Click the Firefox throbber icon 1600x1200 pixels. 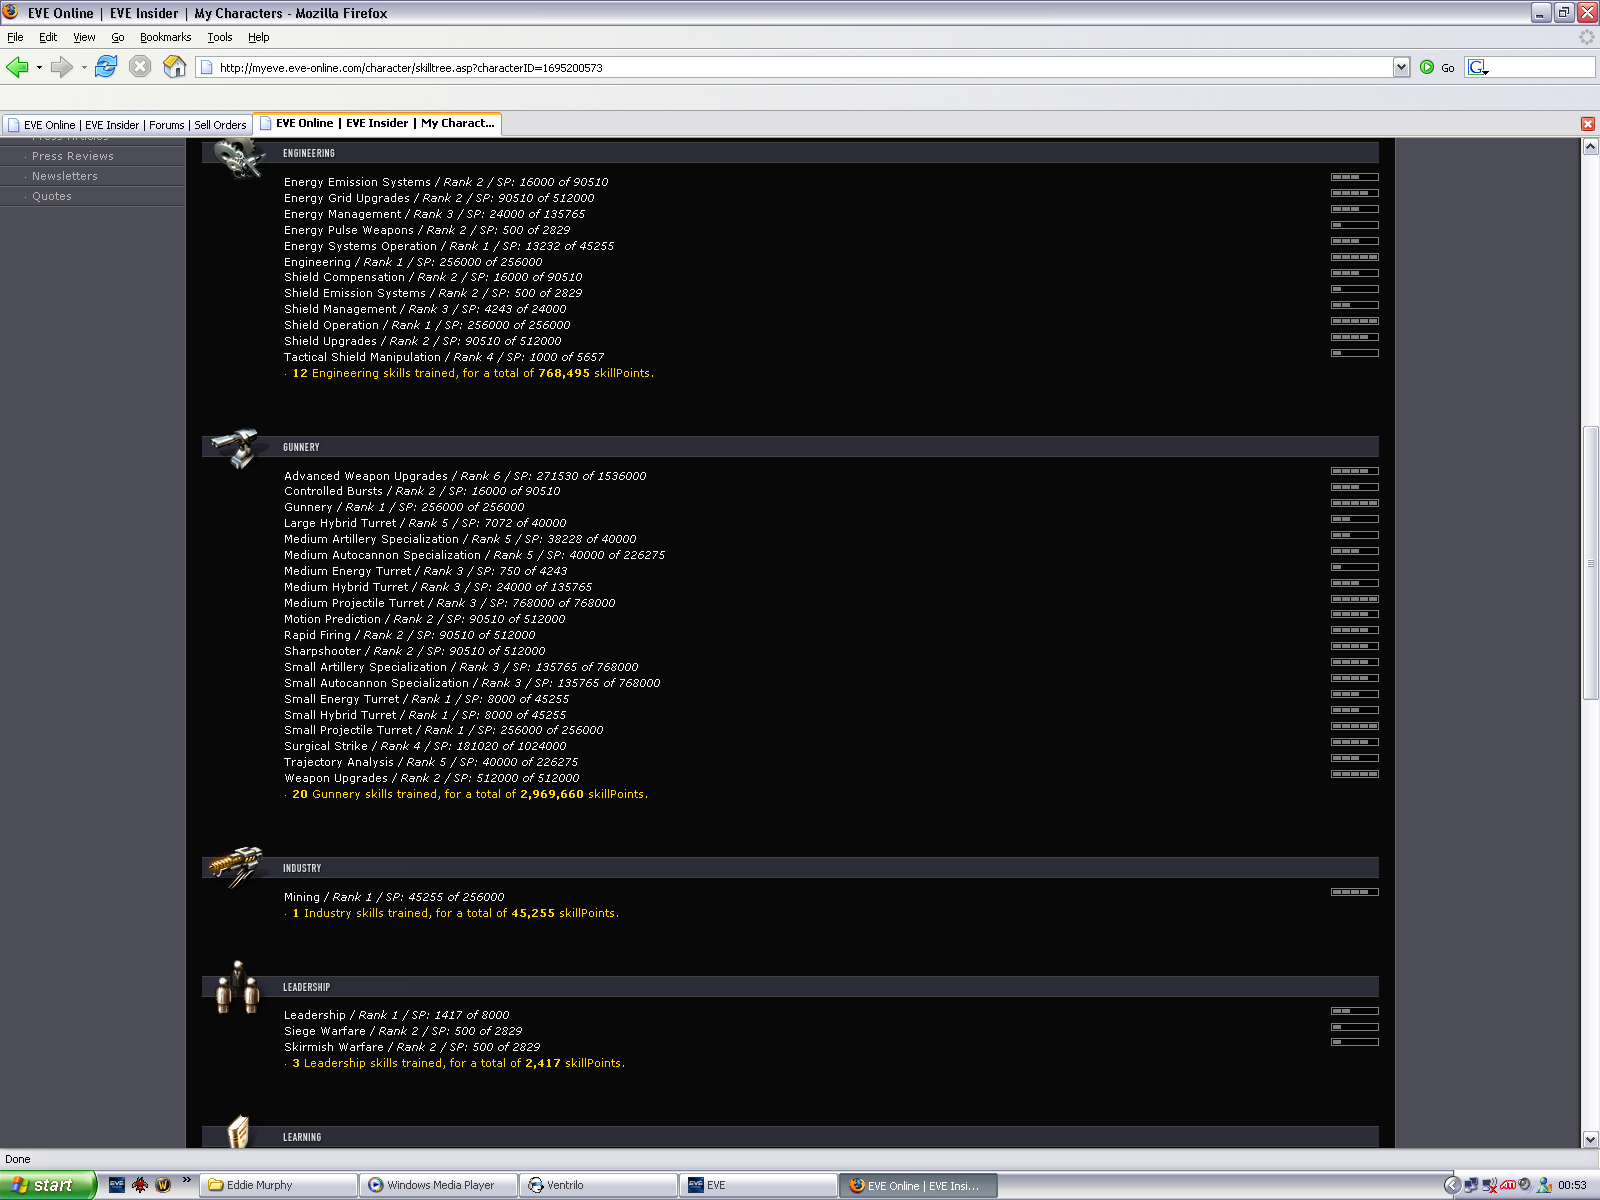[x=1587, y=37]
